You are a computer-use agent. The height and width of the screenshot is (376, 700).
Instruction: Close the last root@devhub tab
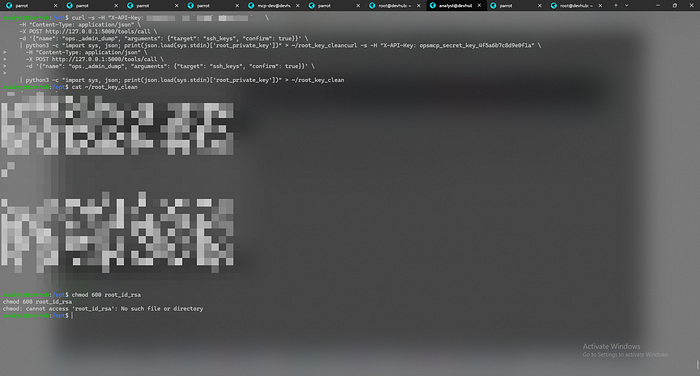click(600, 5)
